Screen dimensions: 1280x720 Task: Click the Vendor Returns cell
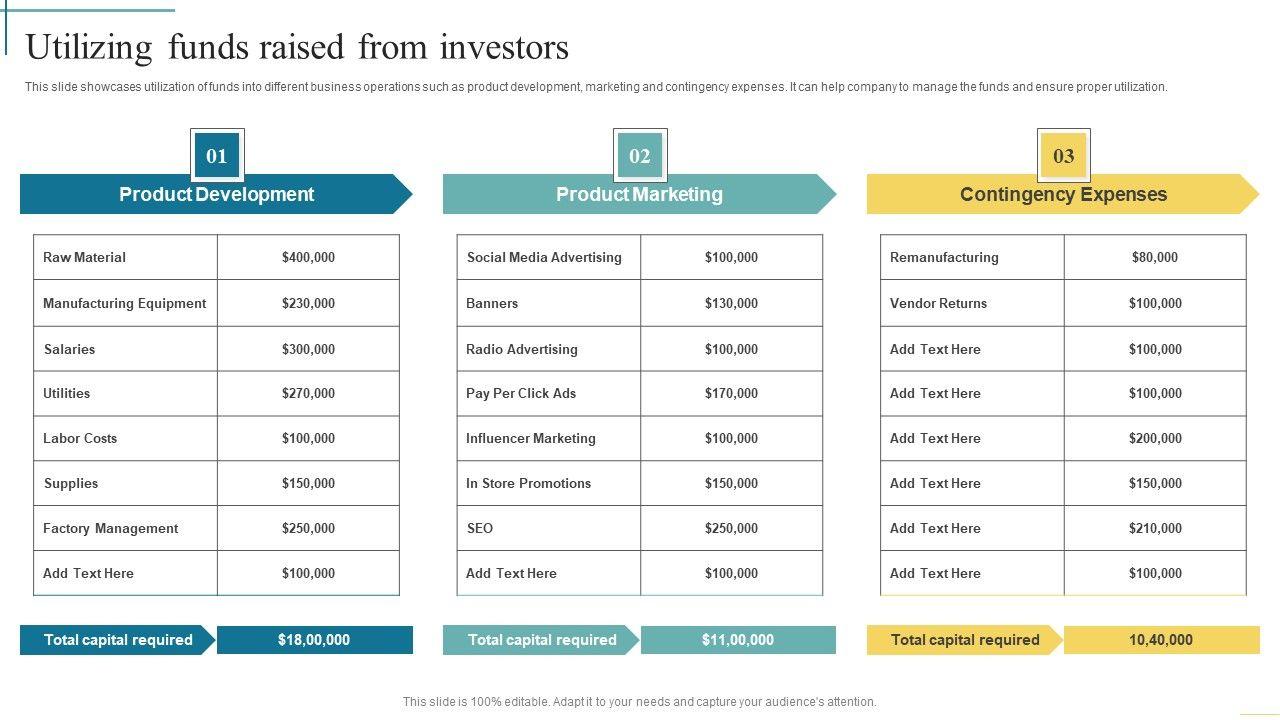tap(971, 303)
